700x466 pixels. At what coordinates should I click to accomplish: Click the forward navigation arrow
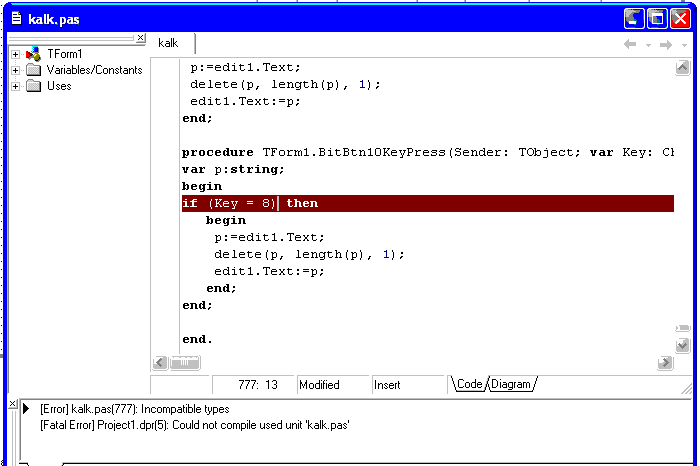666,44
